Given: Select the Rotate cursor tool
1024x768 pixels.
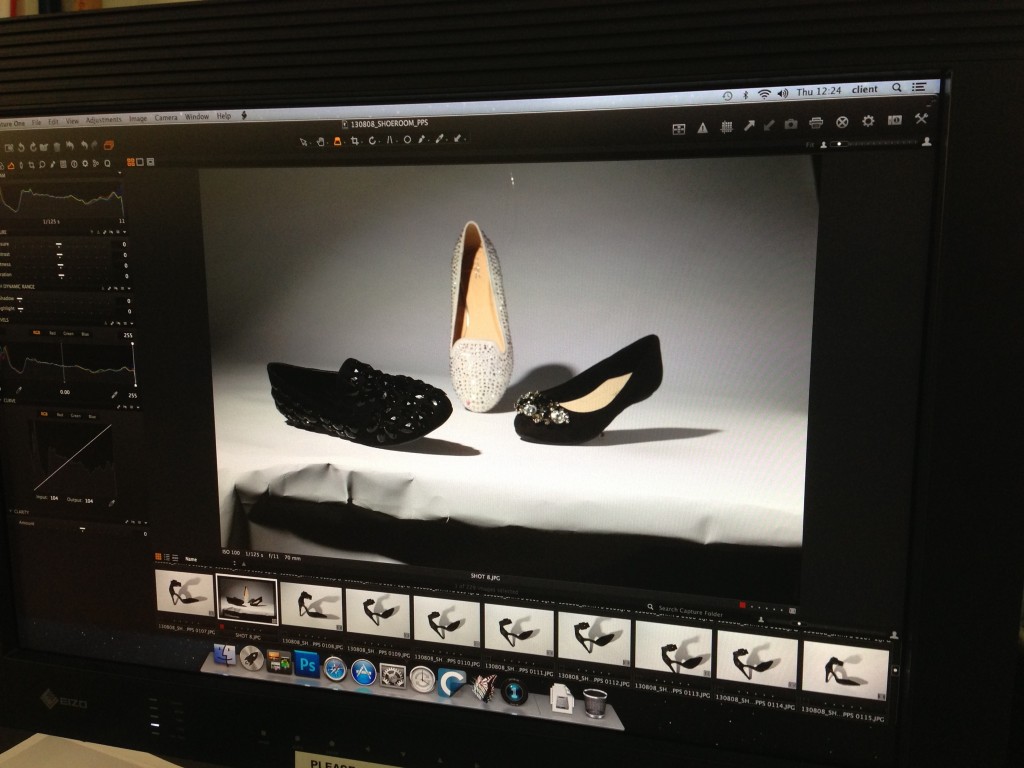Looking at the screenshot, I should pos(372,141).
